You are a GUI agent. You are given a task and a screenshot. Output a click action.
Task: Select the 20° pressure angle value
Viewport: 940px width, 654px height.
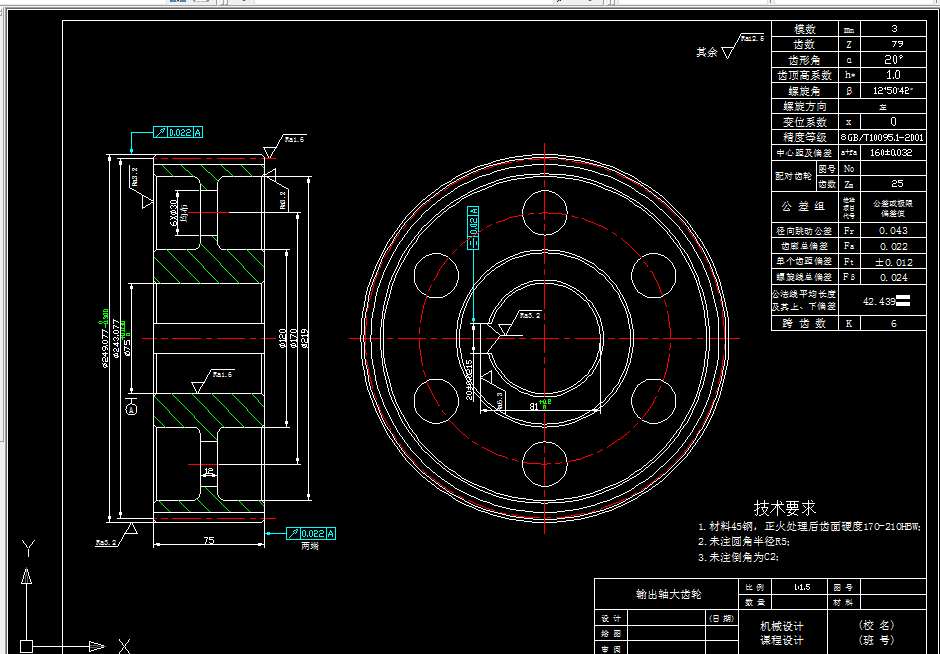click(x=893, y=60)
